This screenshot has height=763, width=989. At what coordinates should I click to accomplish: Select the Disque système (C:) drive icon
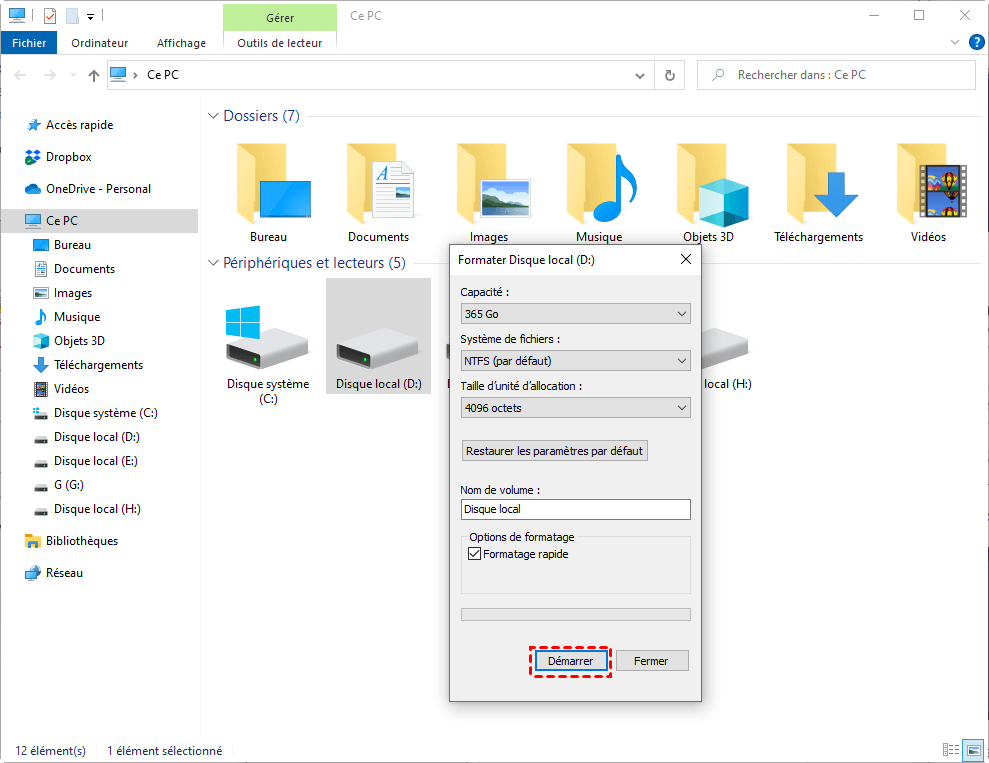tap(267, 337)
